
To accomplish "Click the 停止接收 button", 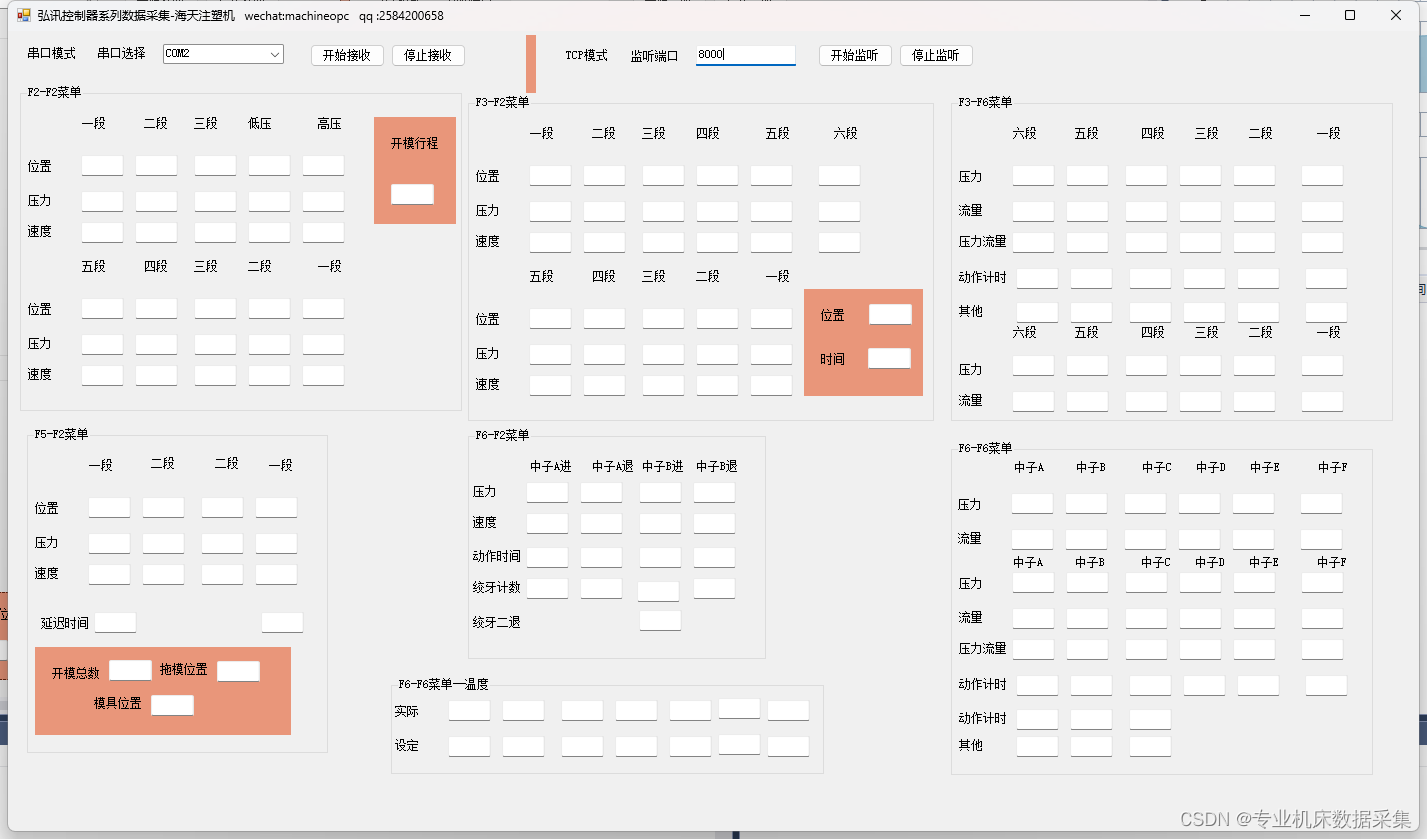I will [x=428, y=56].
